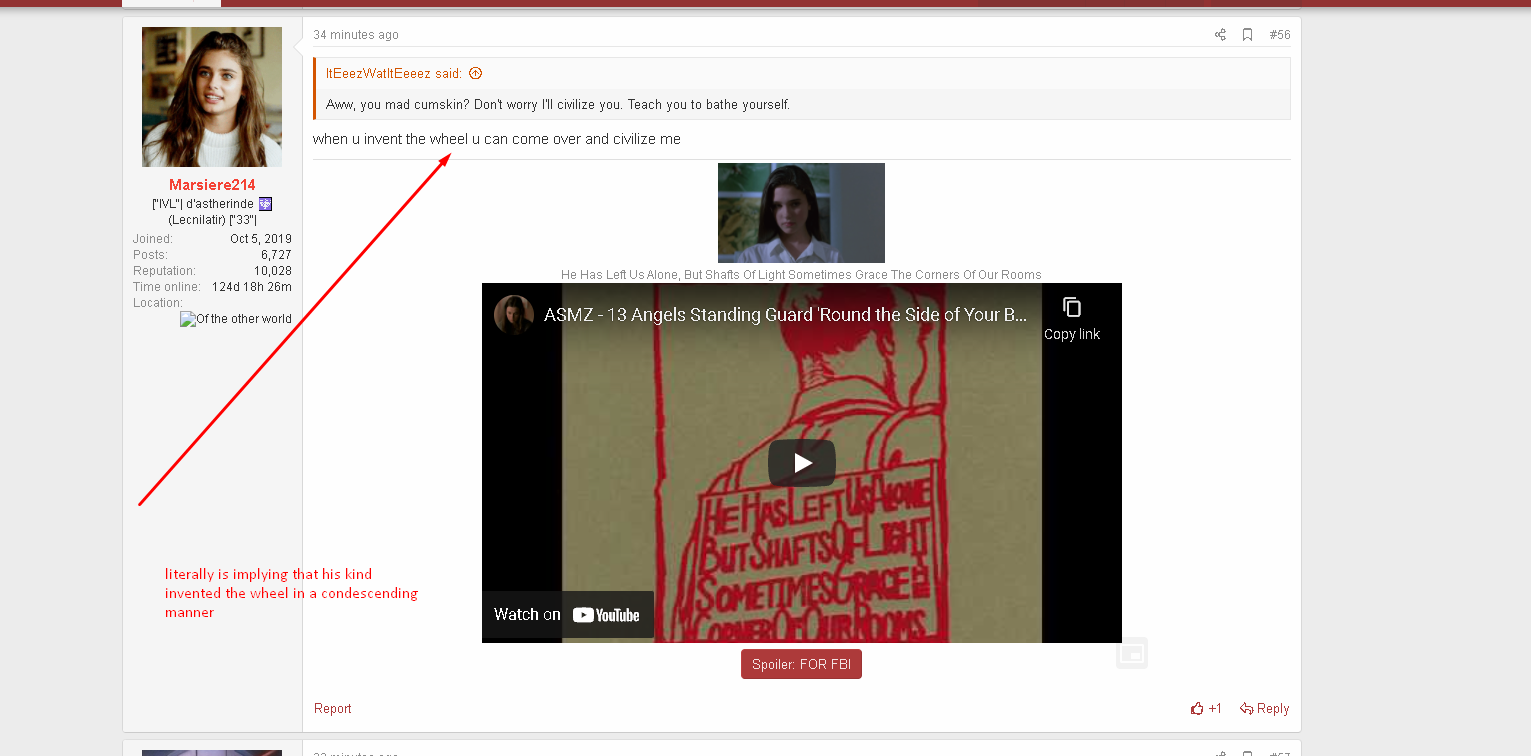Like the post with thumbs-up
Image resolution: width=1531 pixels, height=756 pixels.
1197,709
